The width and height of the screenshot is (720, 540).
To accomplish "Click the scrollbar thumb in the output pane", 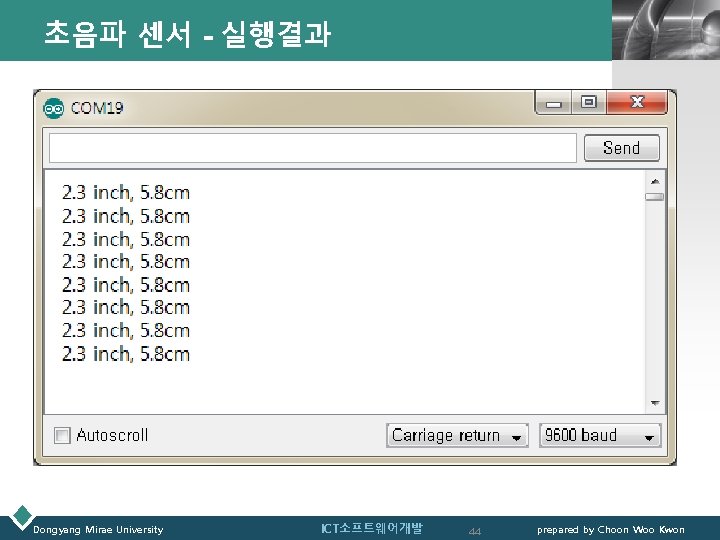I will (x=654, y=197).
